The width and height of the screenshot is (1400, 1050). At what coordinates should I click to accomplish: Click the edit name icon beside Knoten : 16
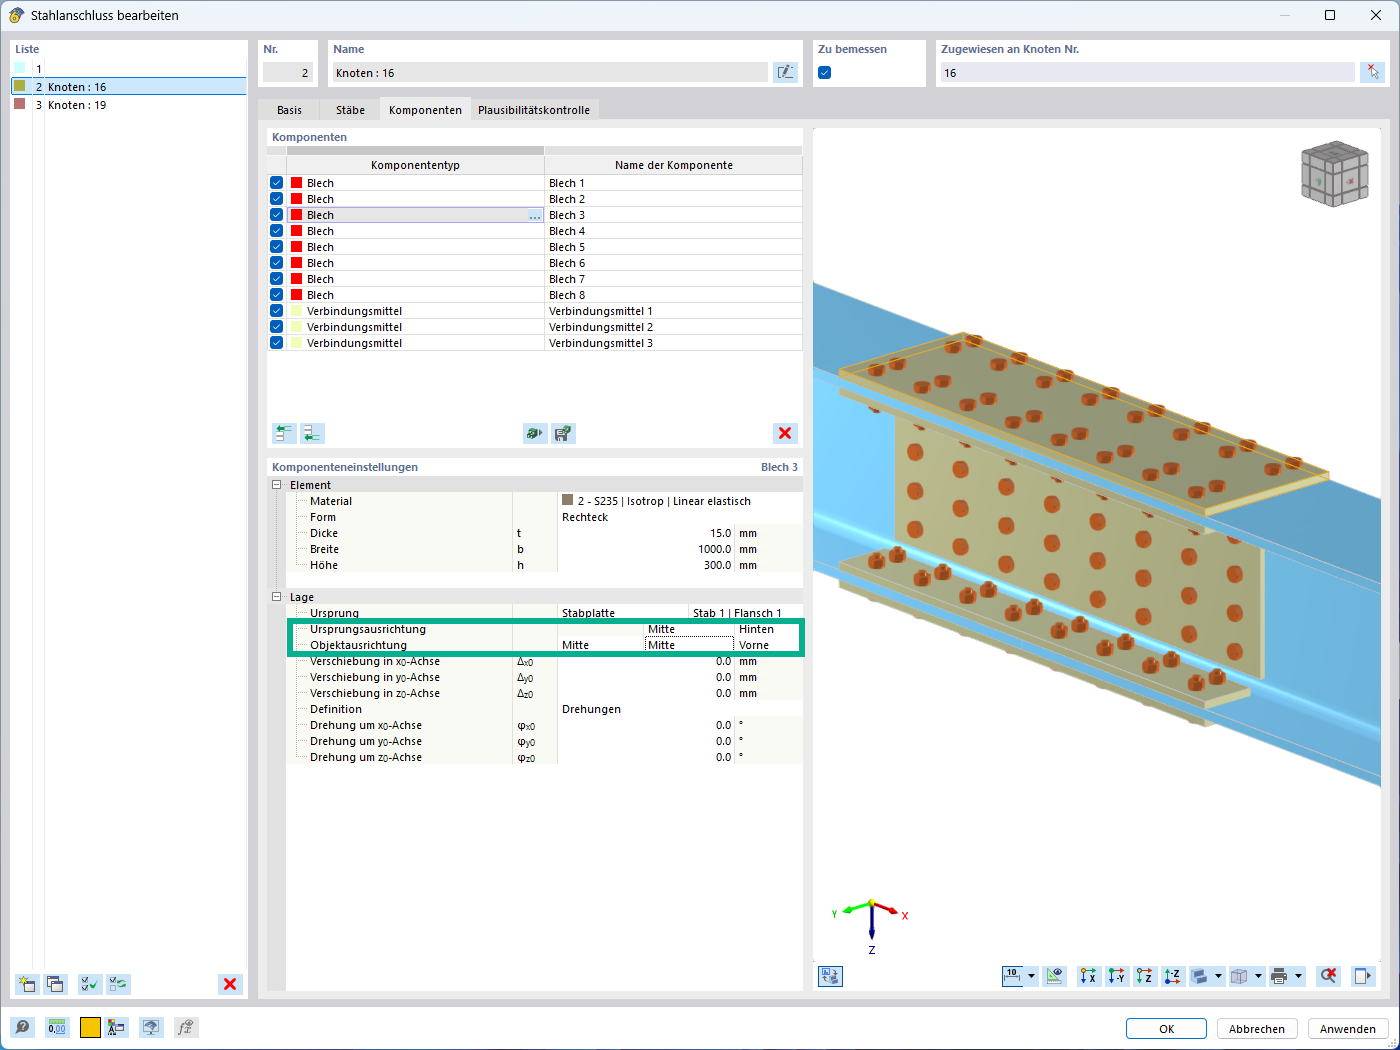(x=785, y=72)
